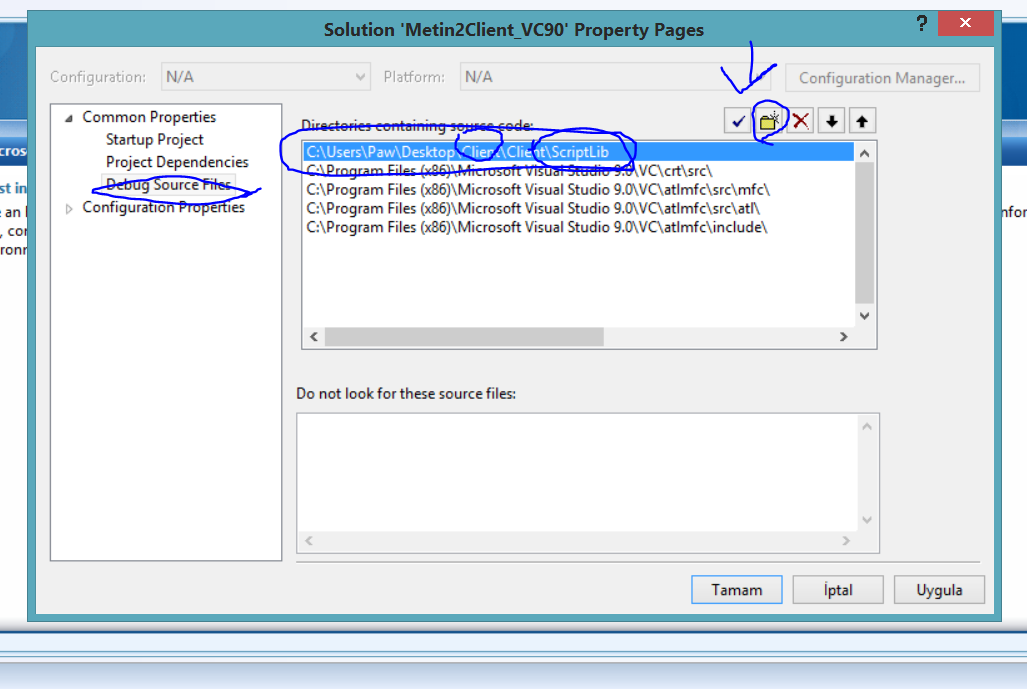Click the Check Entries checkmark icon
Screen dimensions: 1027x689
click(x=738, y=121)
